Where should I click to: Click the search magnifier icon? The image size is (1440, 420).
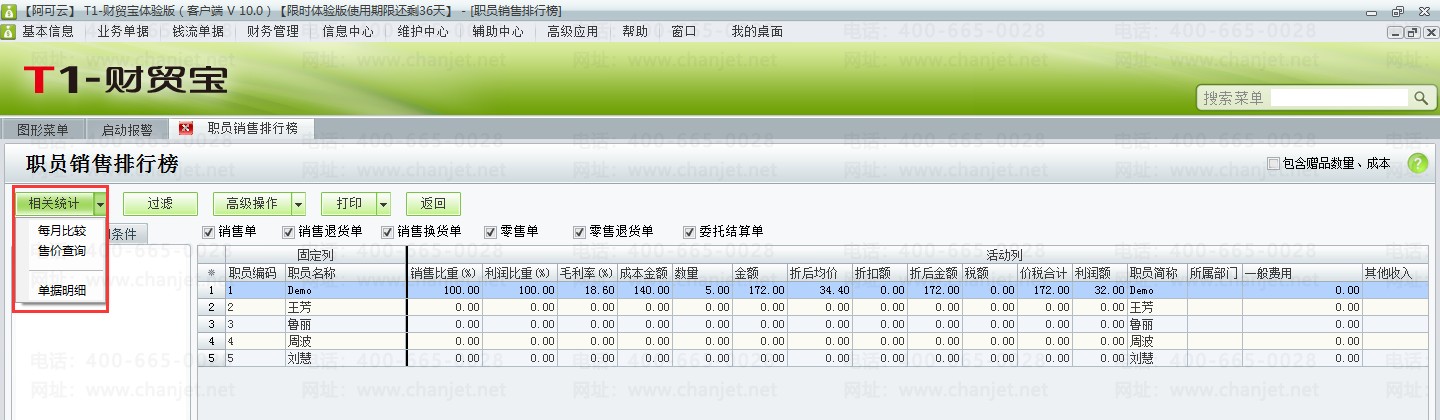tap(1421, 98)
